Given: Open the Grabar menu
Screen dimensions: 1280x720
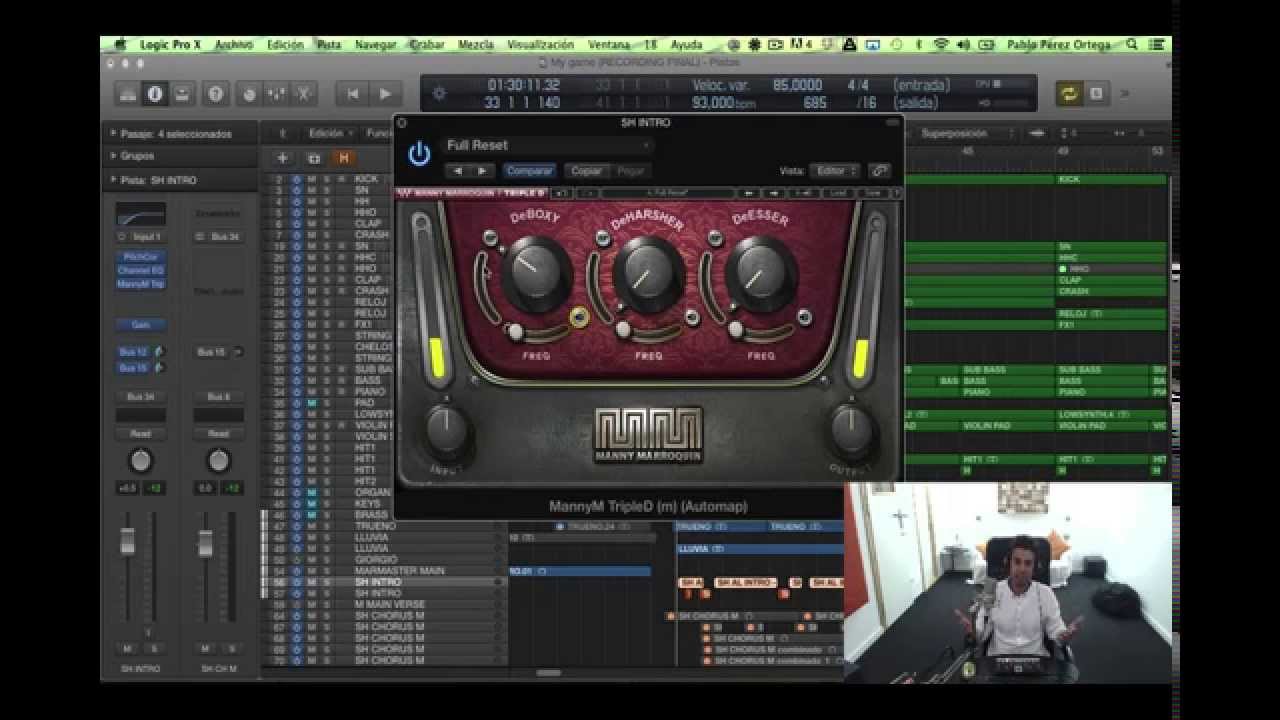Looking at the screenshot, I should click(428, 44).
